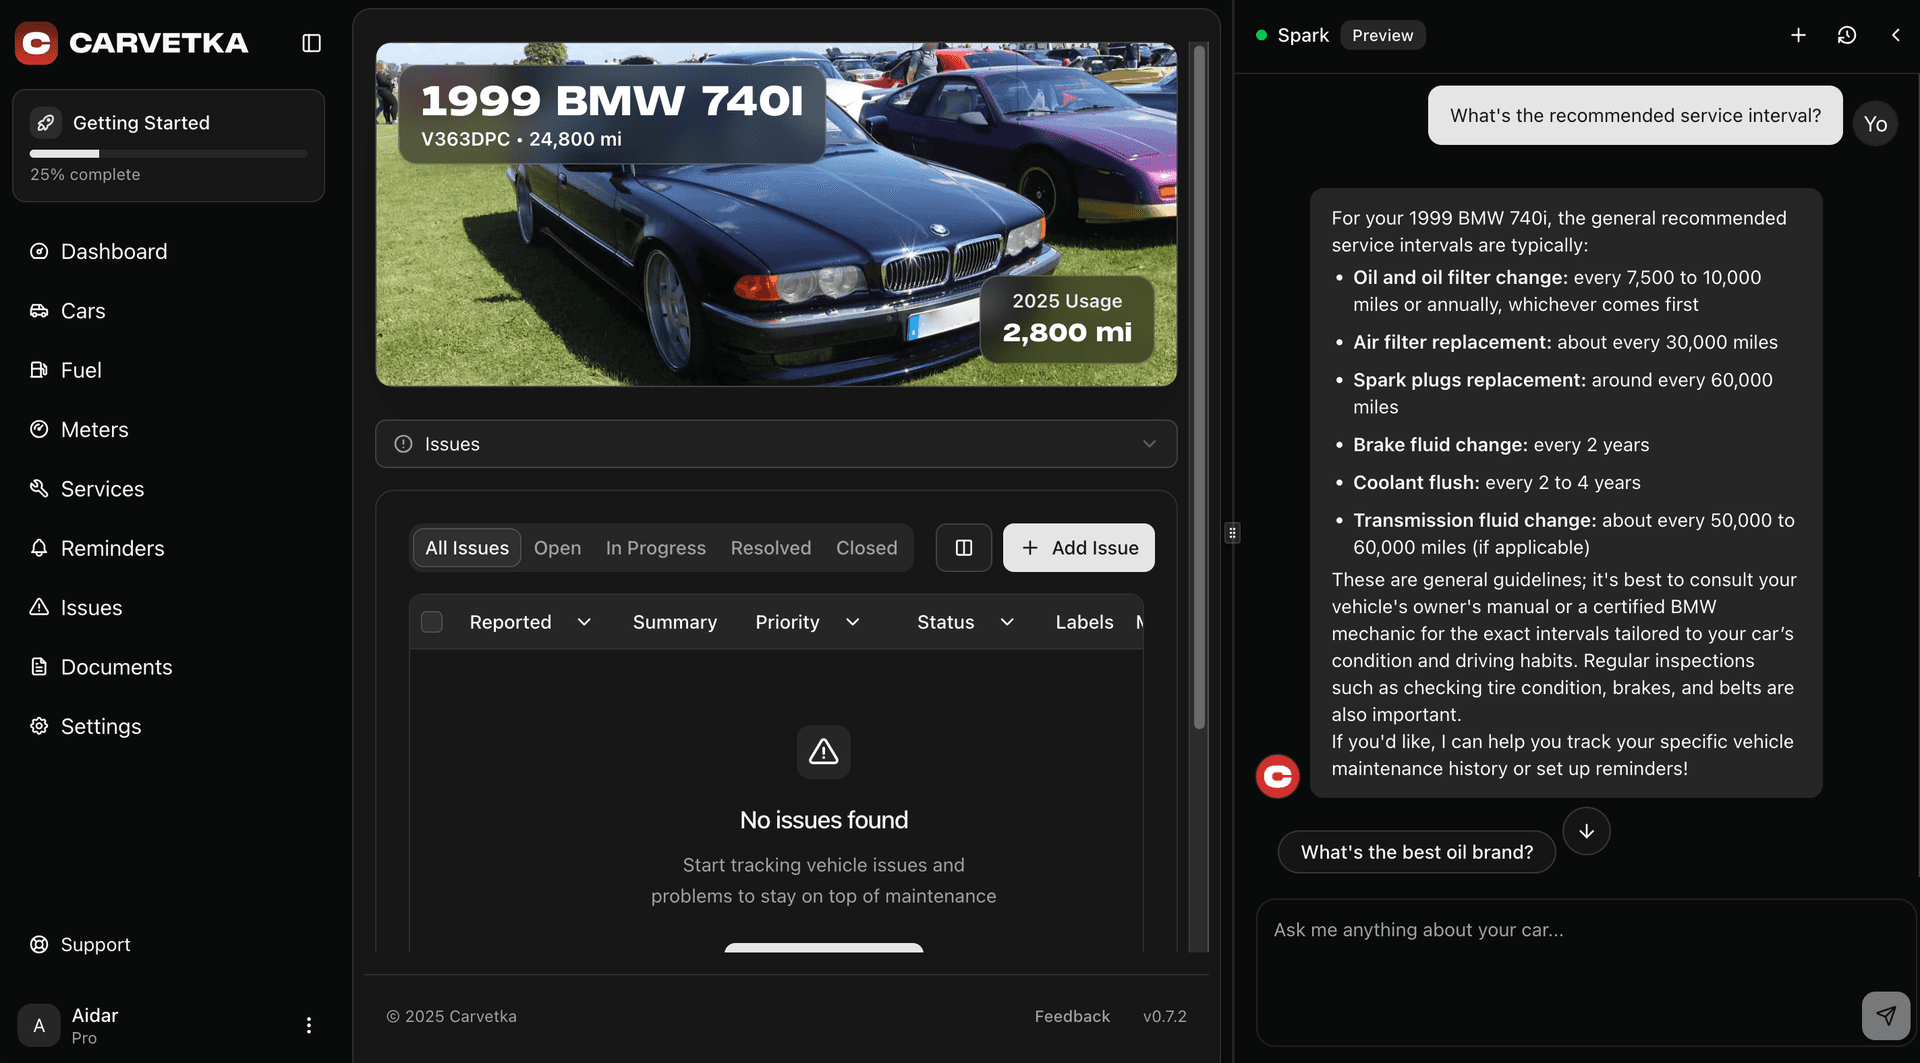Click the Summary column header

click(x=675, y=622)
